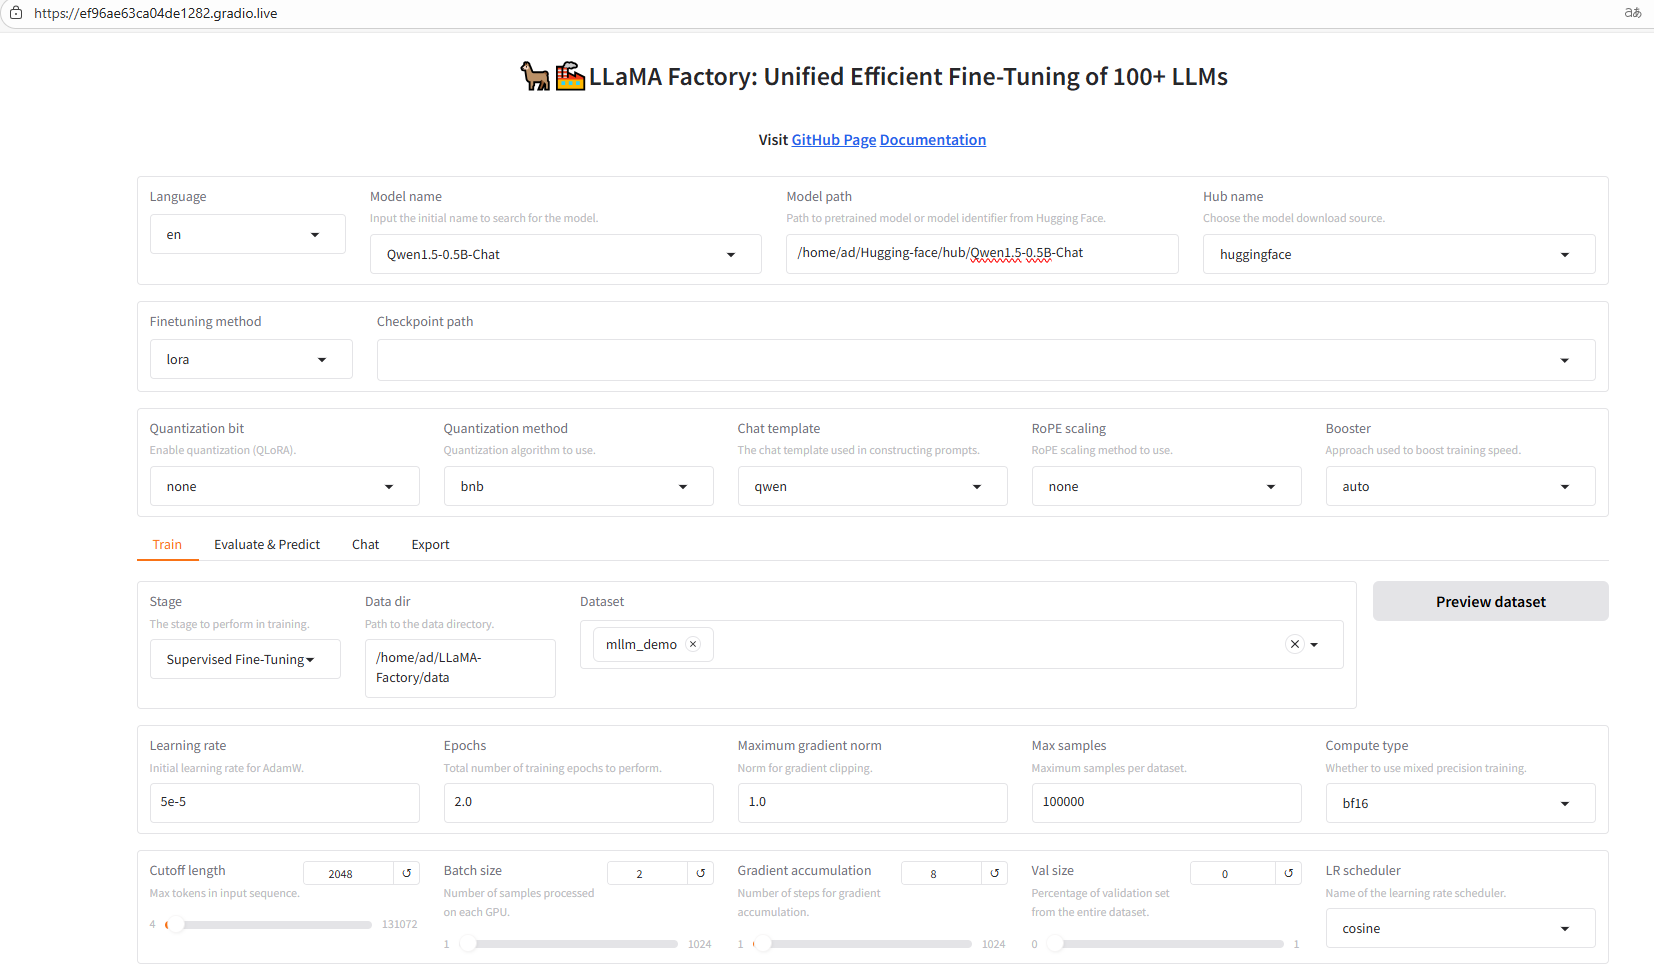Click the reset icon for Val size

[1289, 873]
